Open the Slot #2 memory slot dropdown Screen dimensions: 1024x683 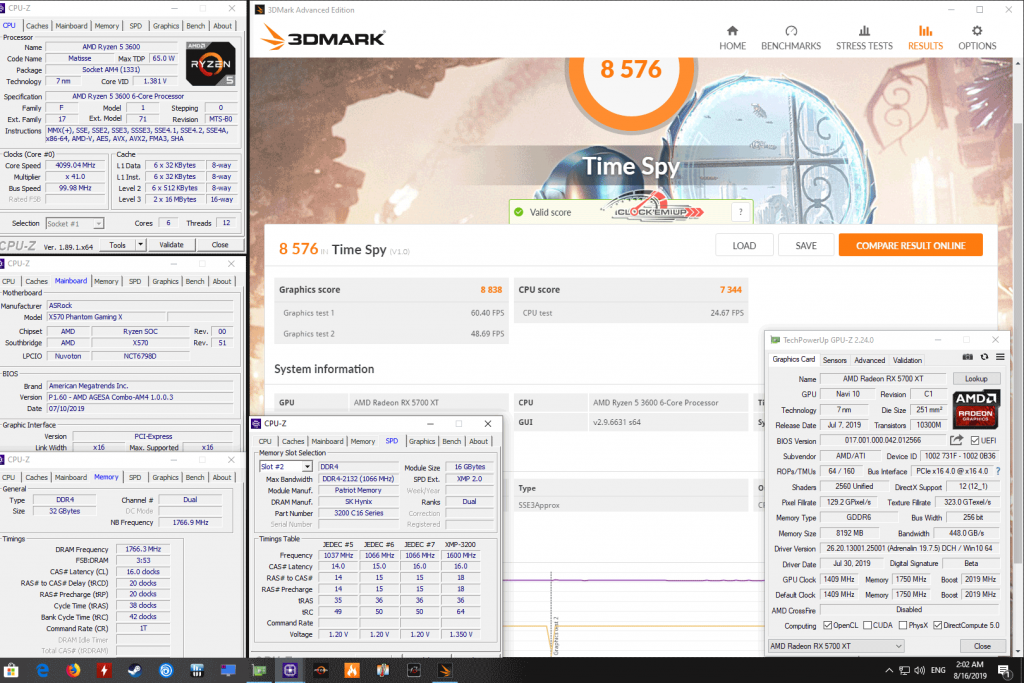tap(285, 466)
